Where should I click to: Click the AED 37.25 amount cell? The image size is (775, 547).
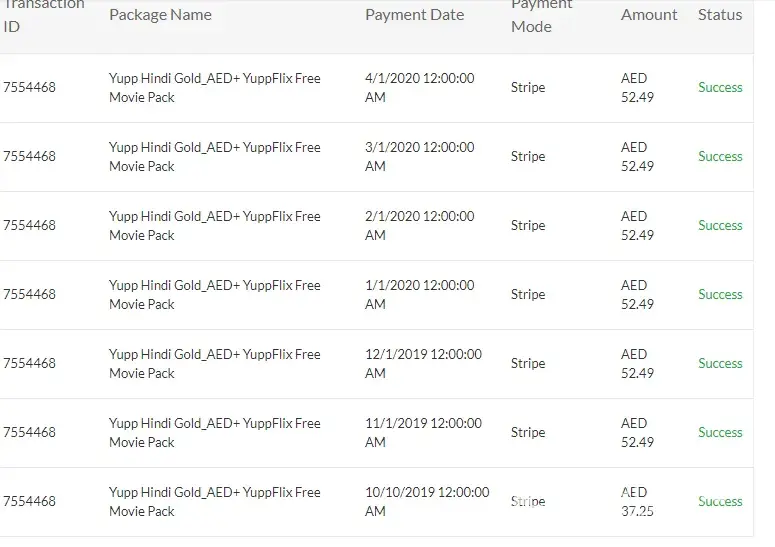click(x=637, y=502)
